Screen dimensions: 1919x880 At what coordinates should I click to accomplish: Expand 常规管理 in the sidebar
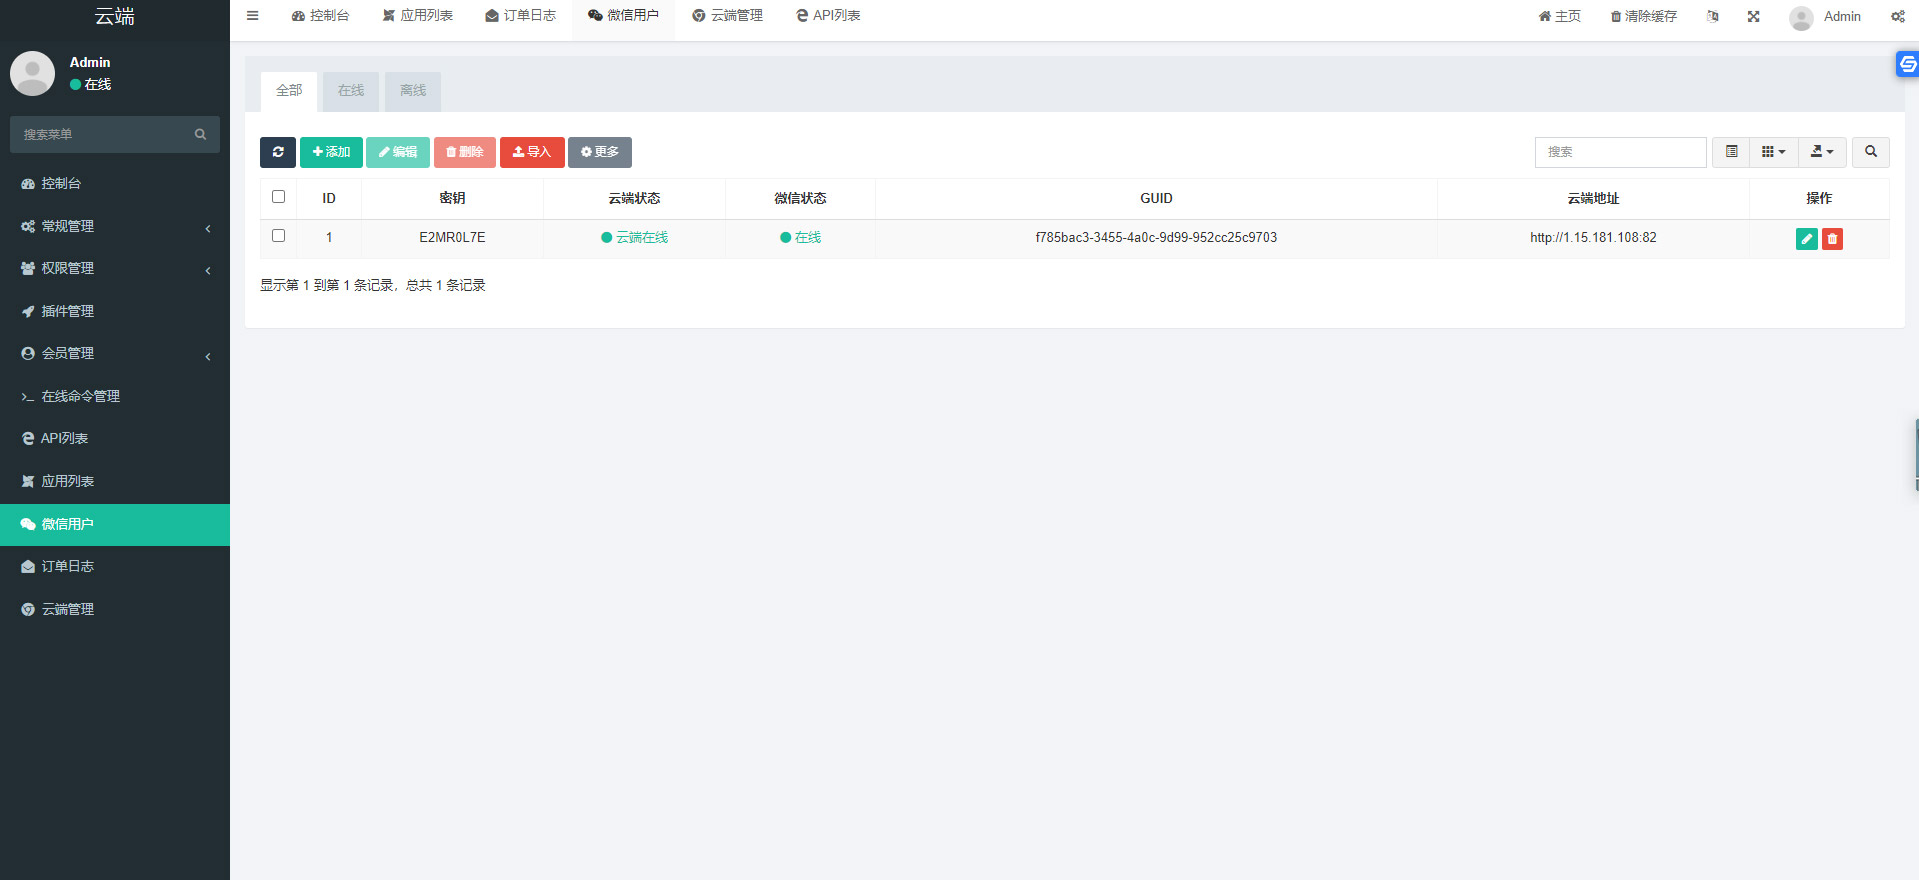(115, 227)
